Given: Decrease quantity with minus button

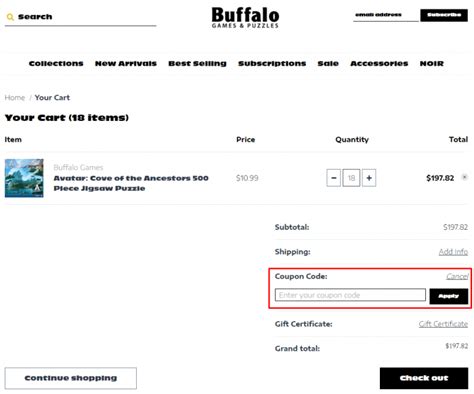Looking at the screenshot, I should tap(333, 178).
